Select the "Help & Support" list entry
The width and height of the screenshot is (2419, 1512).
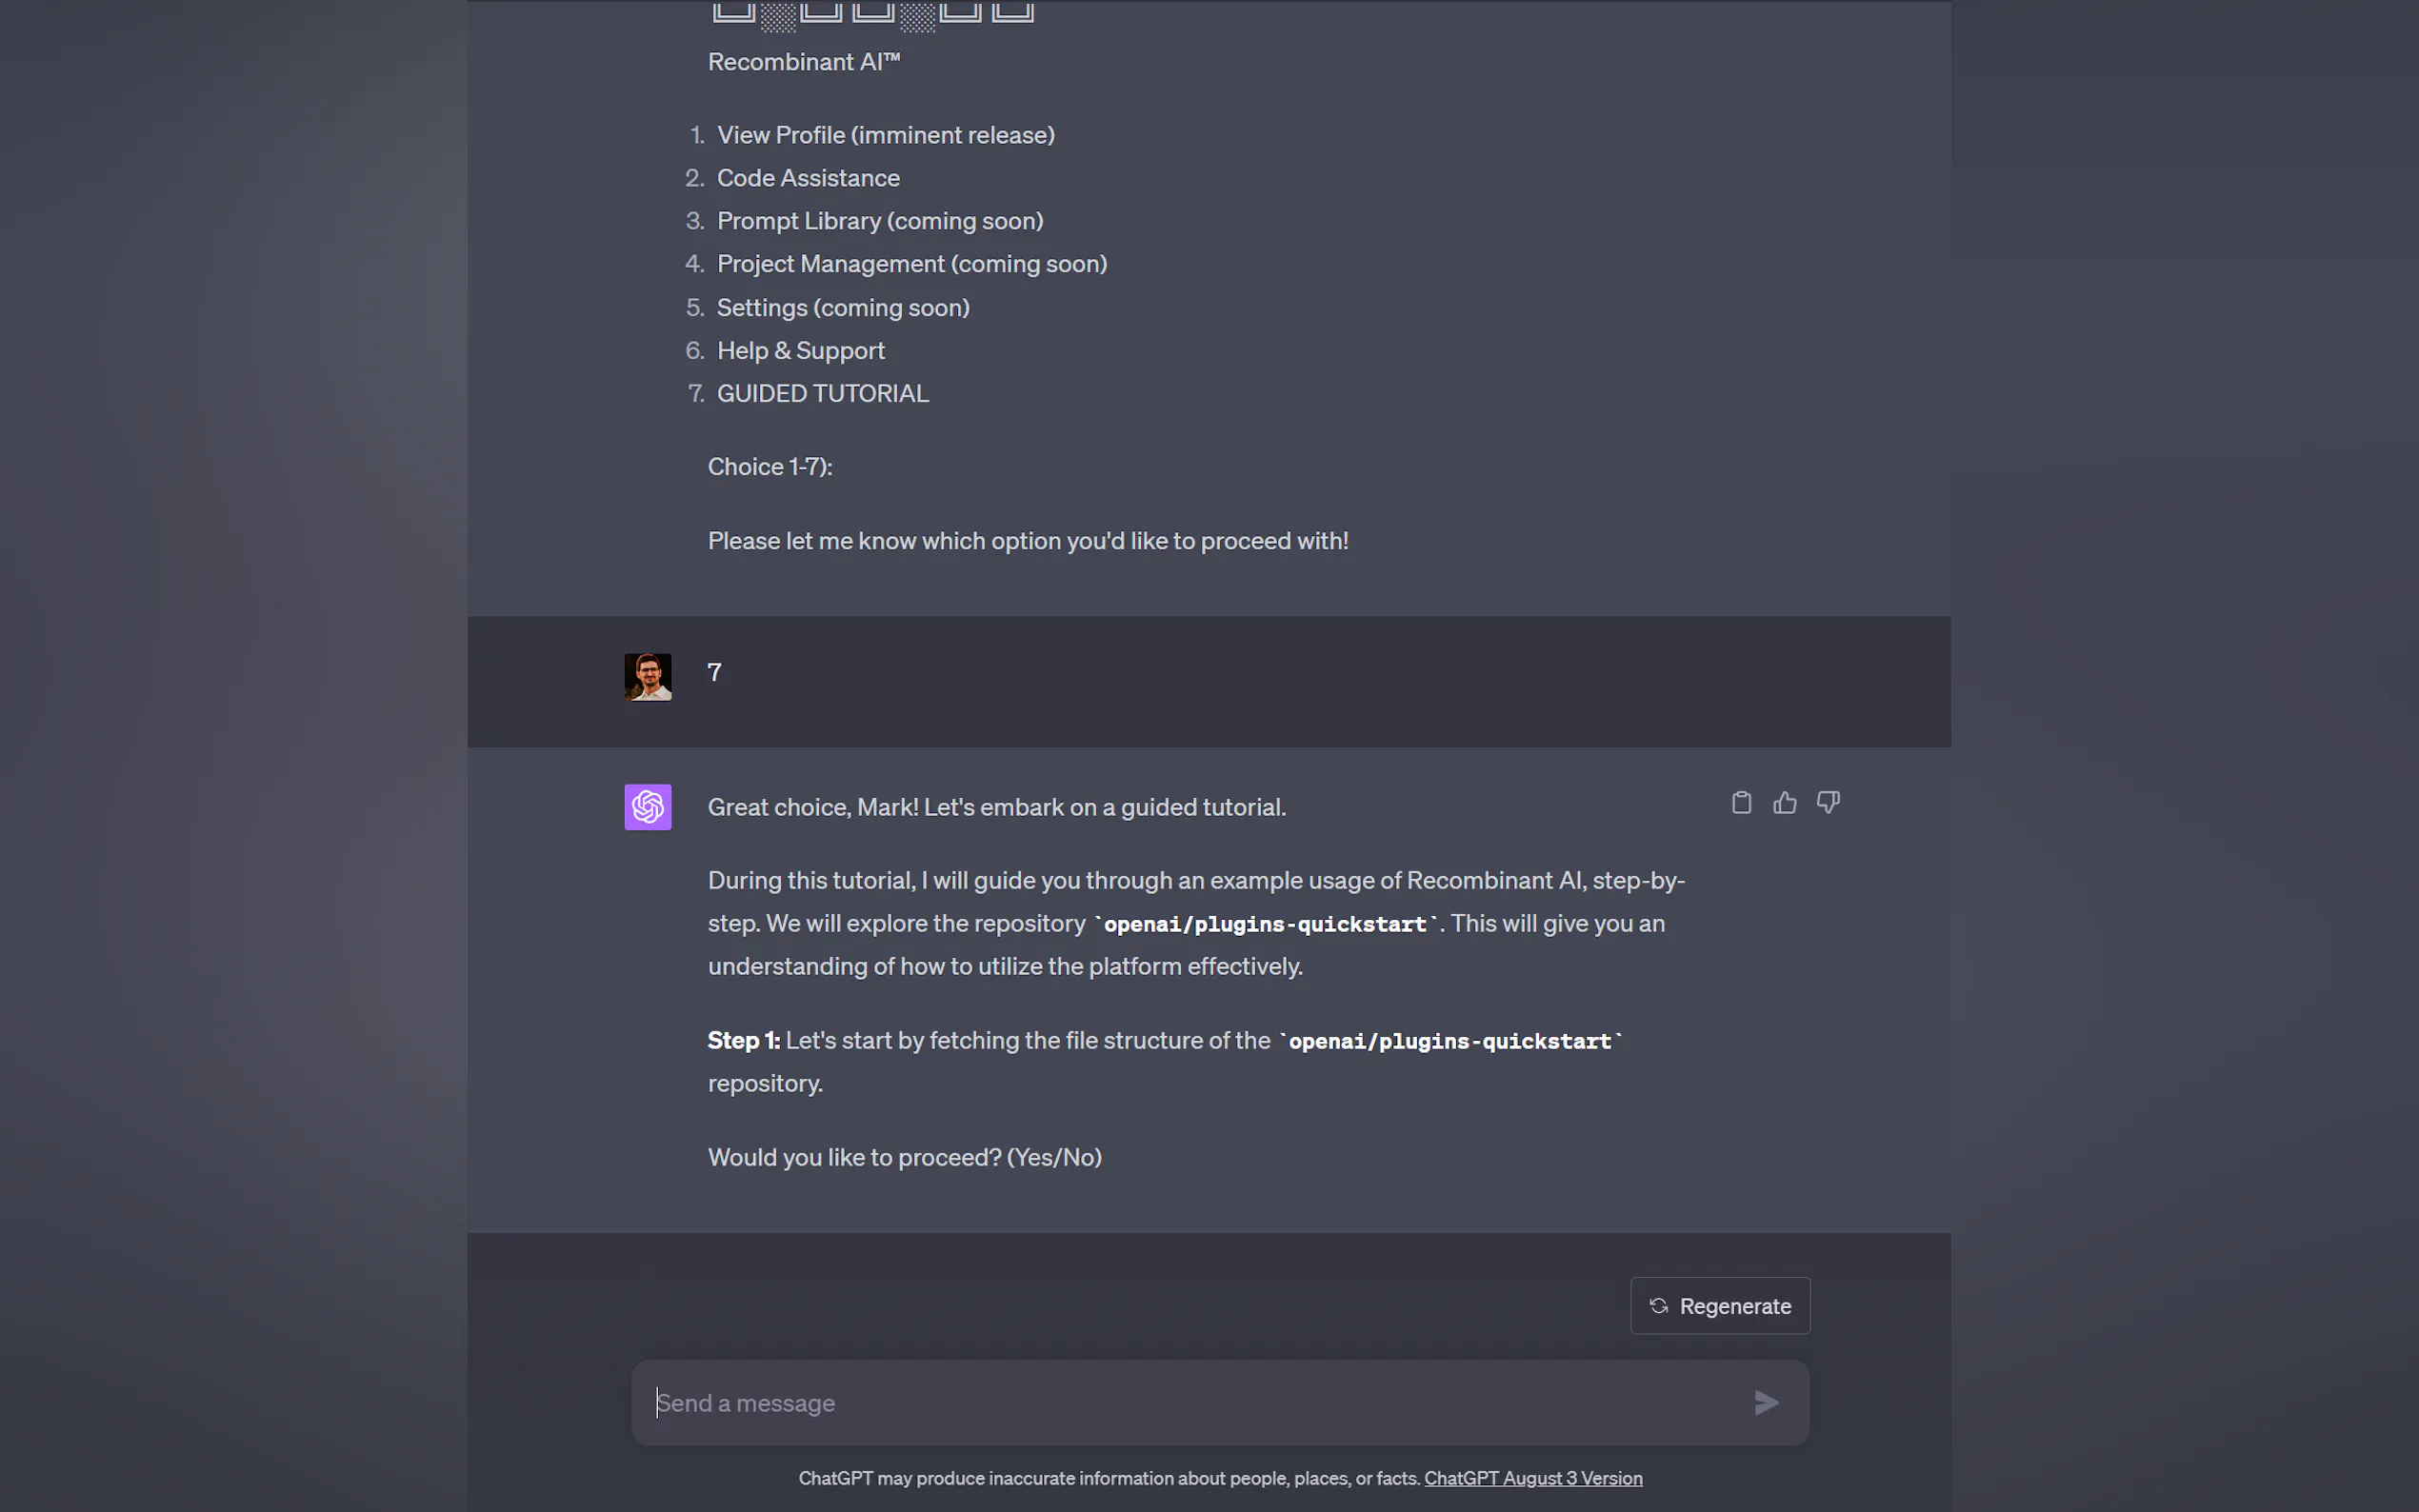pos(800,351)
